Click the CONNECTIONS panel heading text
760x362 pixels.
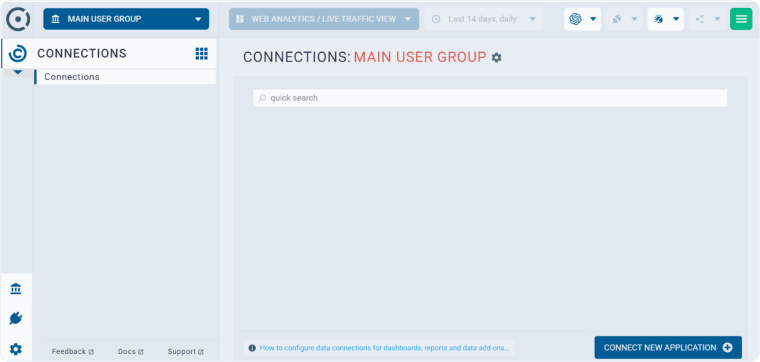click(82, 53)
